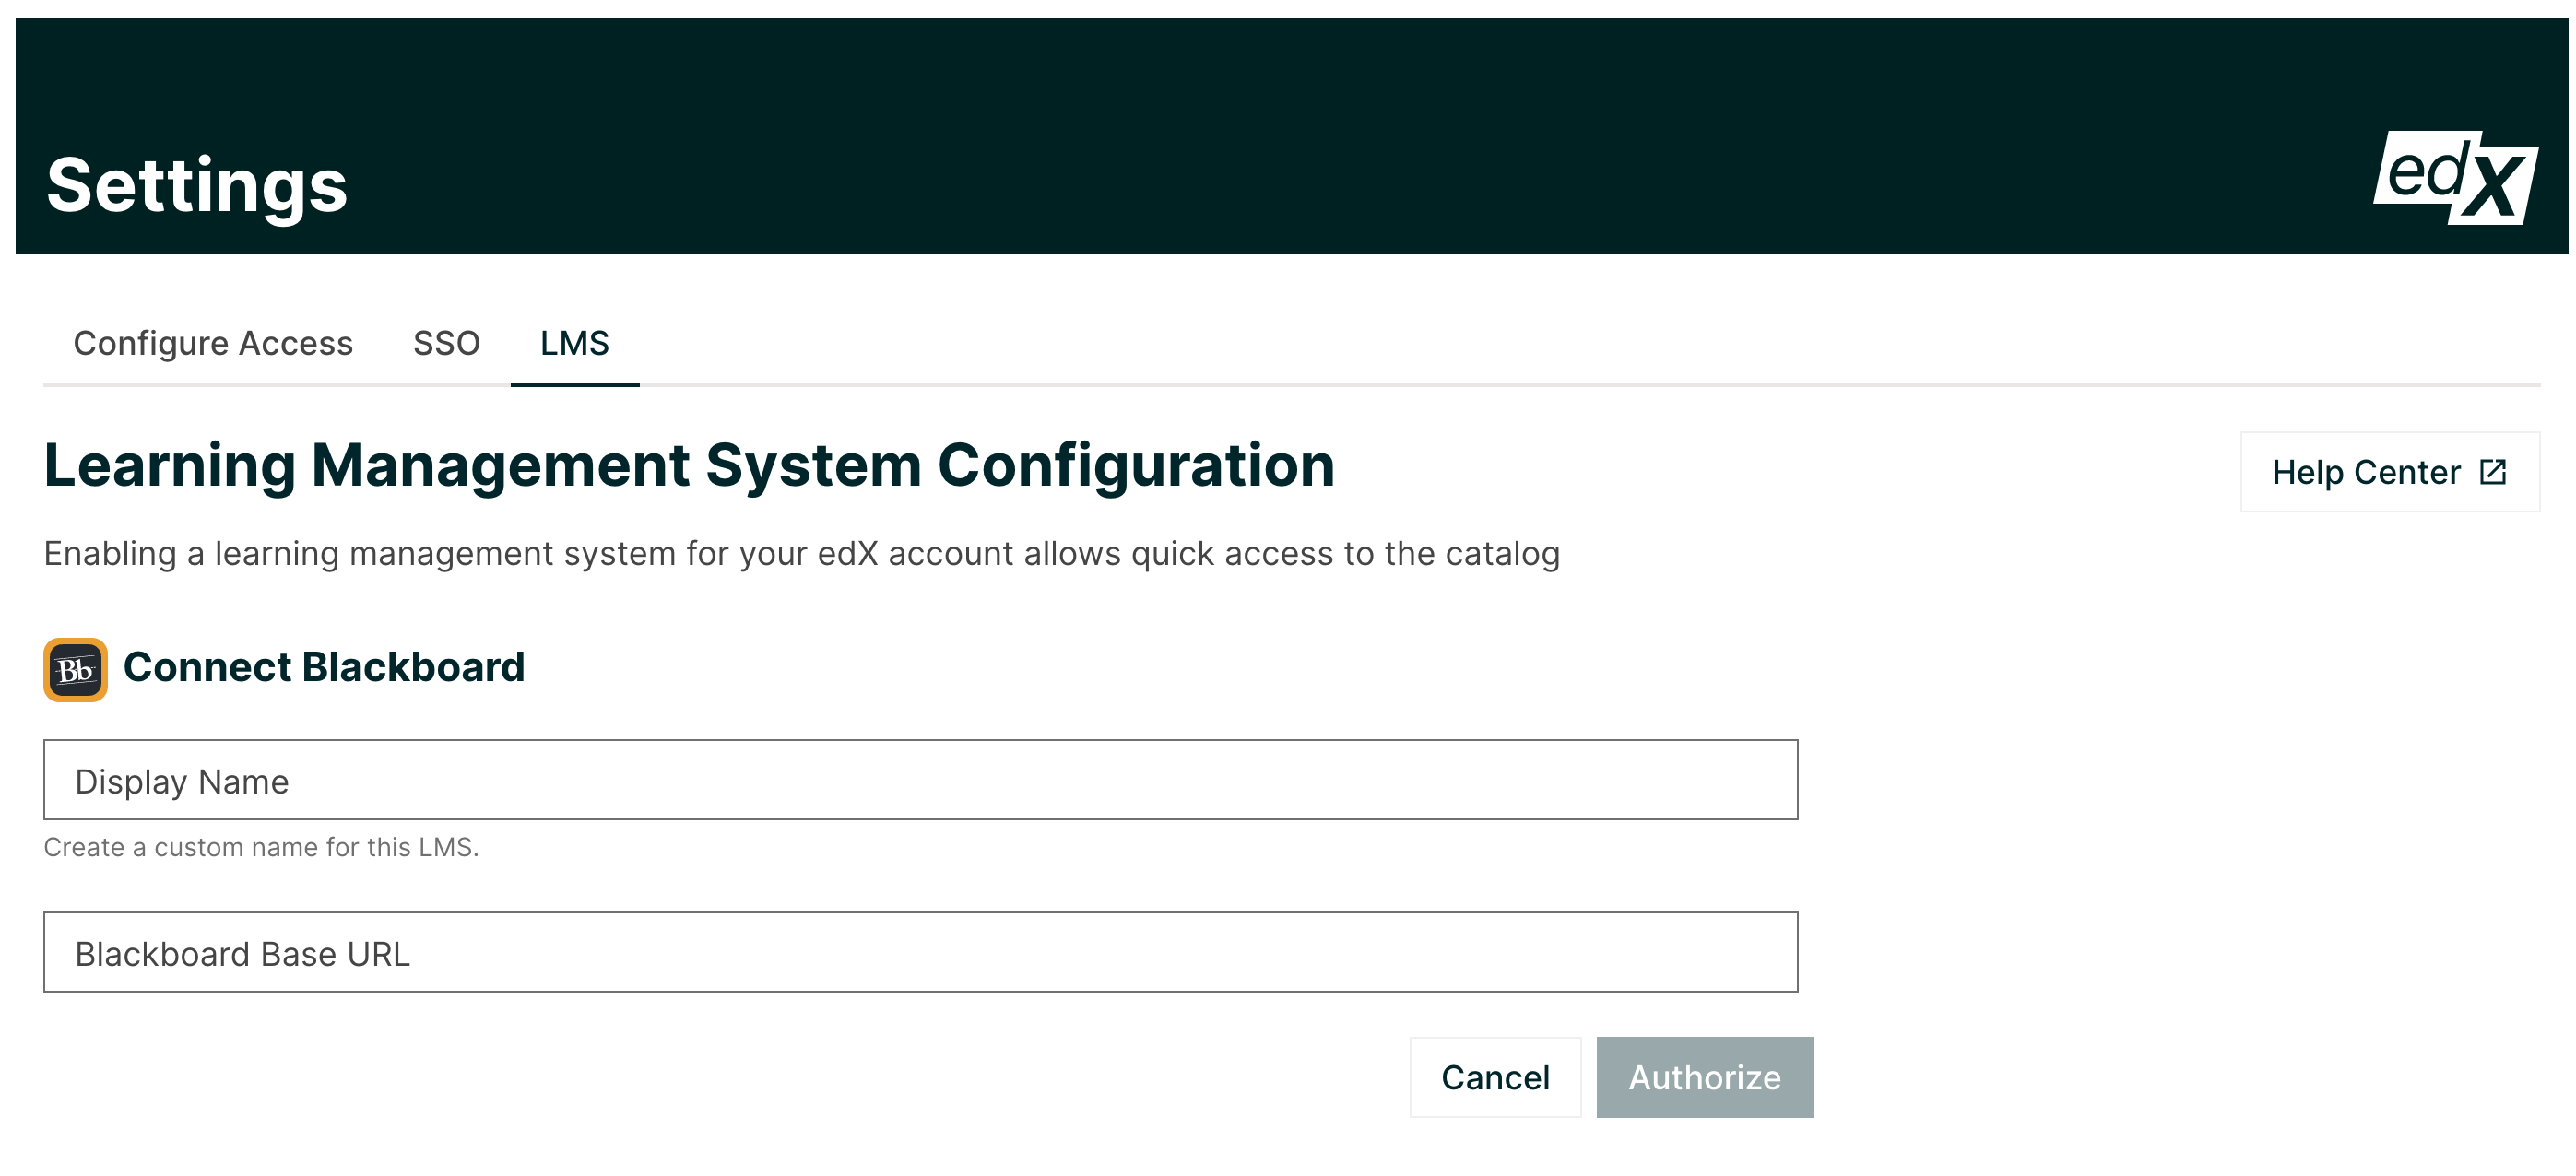Switch to the SSO tab

point(448,343)
